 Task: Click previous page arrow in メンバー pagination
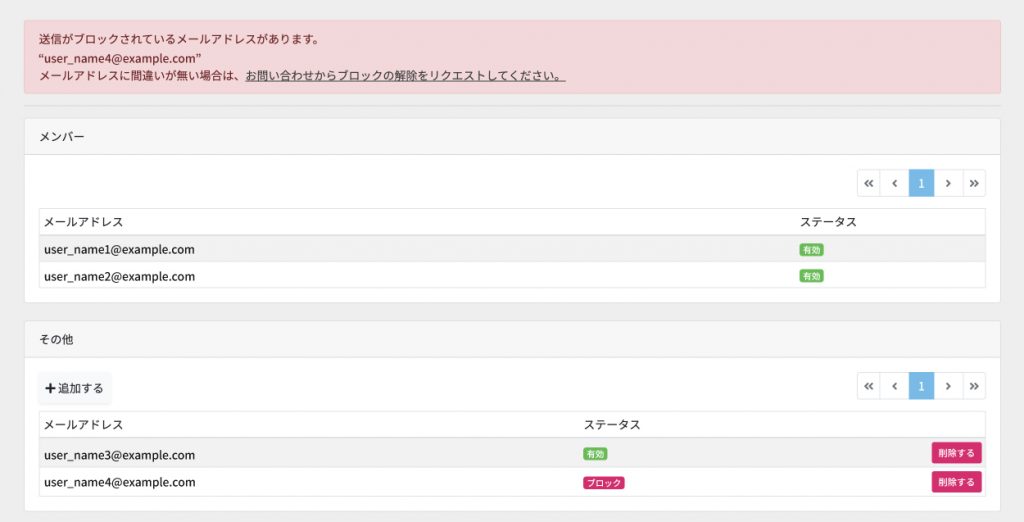click(895, 183)
